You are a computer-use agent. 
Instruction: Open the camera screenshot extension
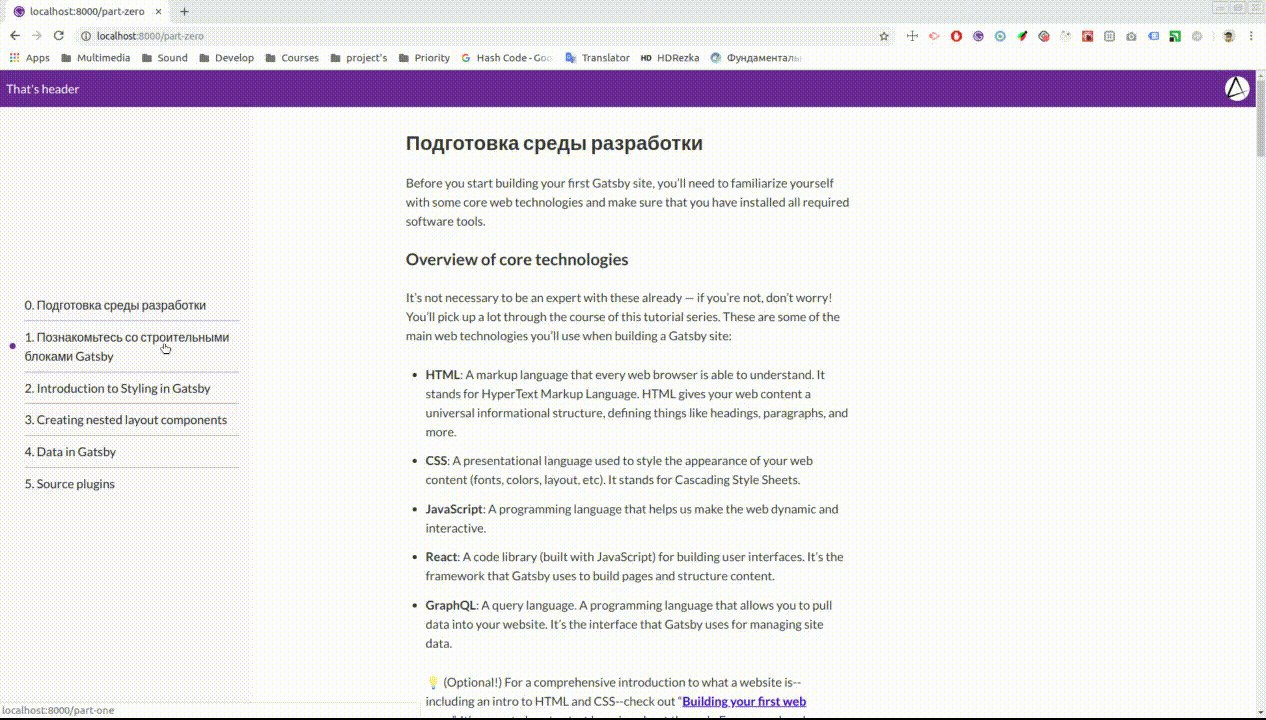point(1131,36)
